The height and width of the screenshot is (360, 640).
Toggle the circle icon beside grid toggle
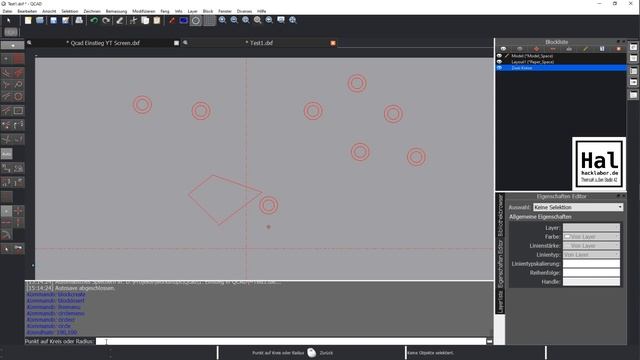pos(196,20)
